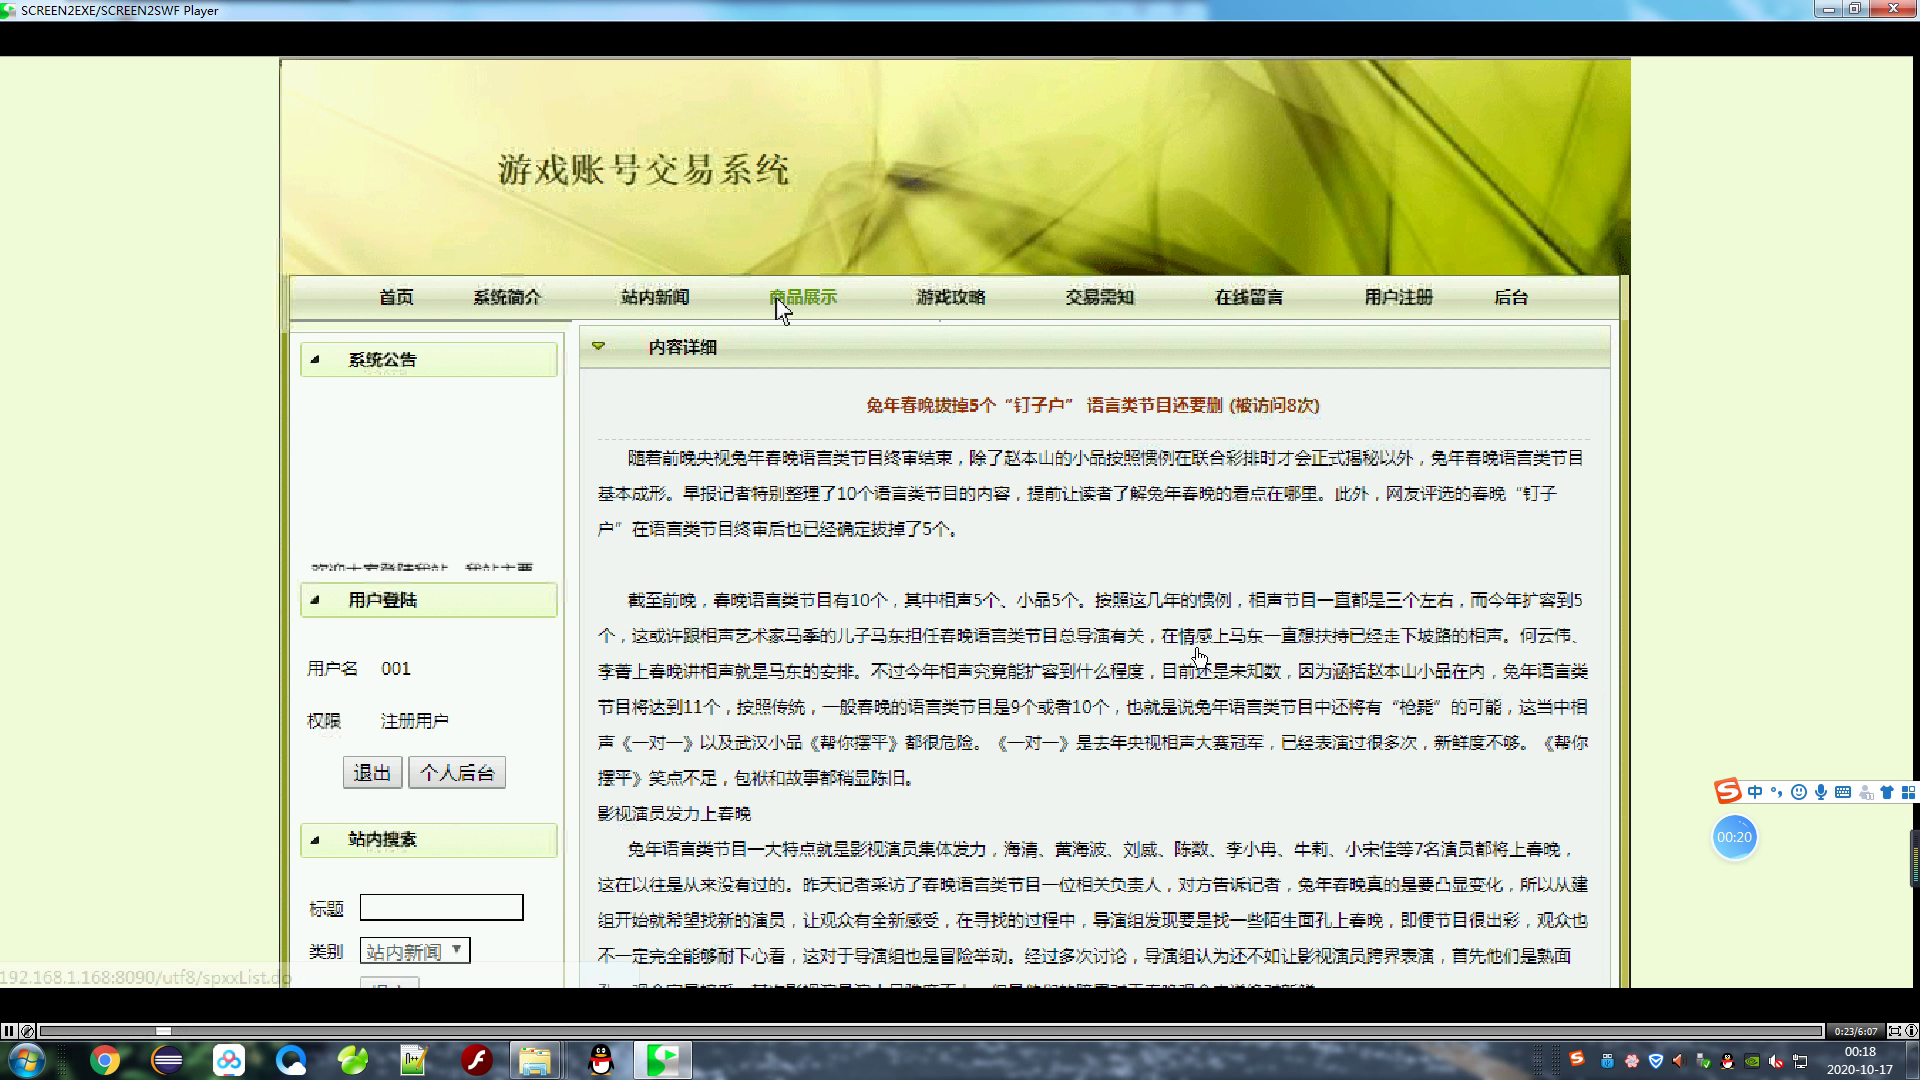The image size is (1920, 1080).
Task: Open the Windows Start button
Action: [25, 1060]
